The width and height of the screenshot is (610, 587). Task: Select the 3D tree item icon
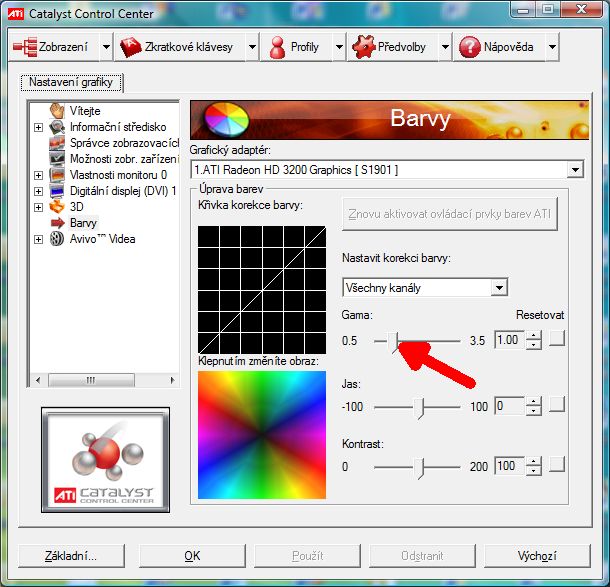coord(58,207)
